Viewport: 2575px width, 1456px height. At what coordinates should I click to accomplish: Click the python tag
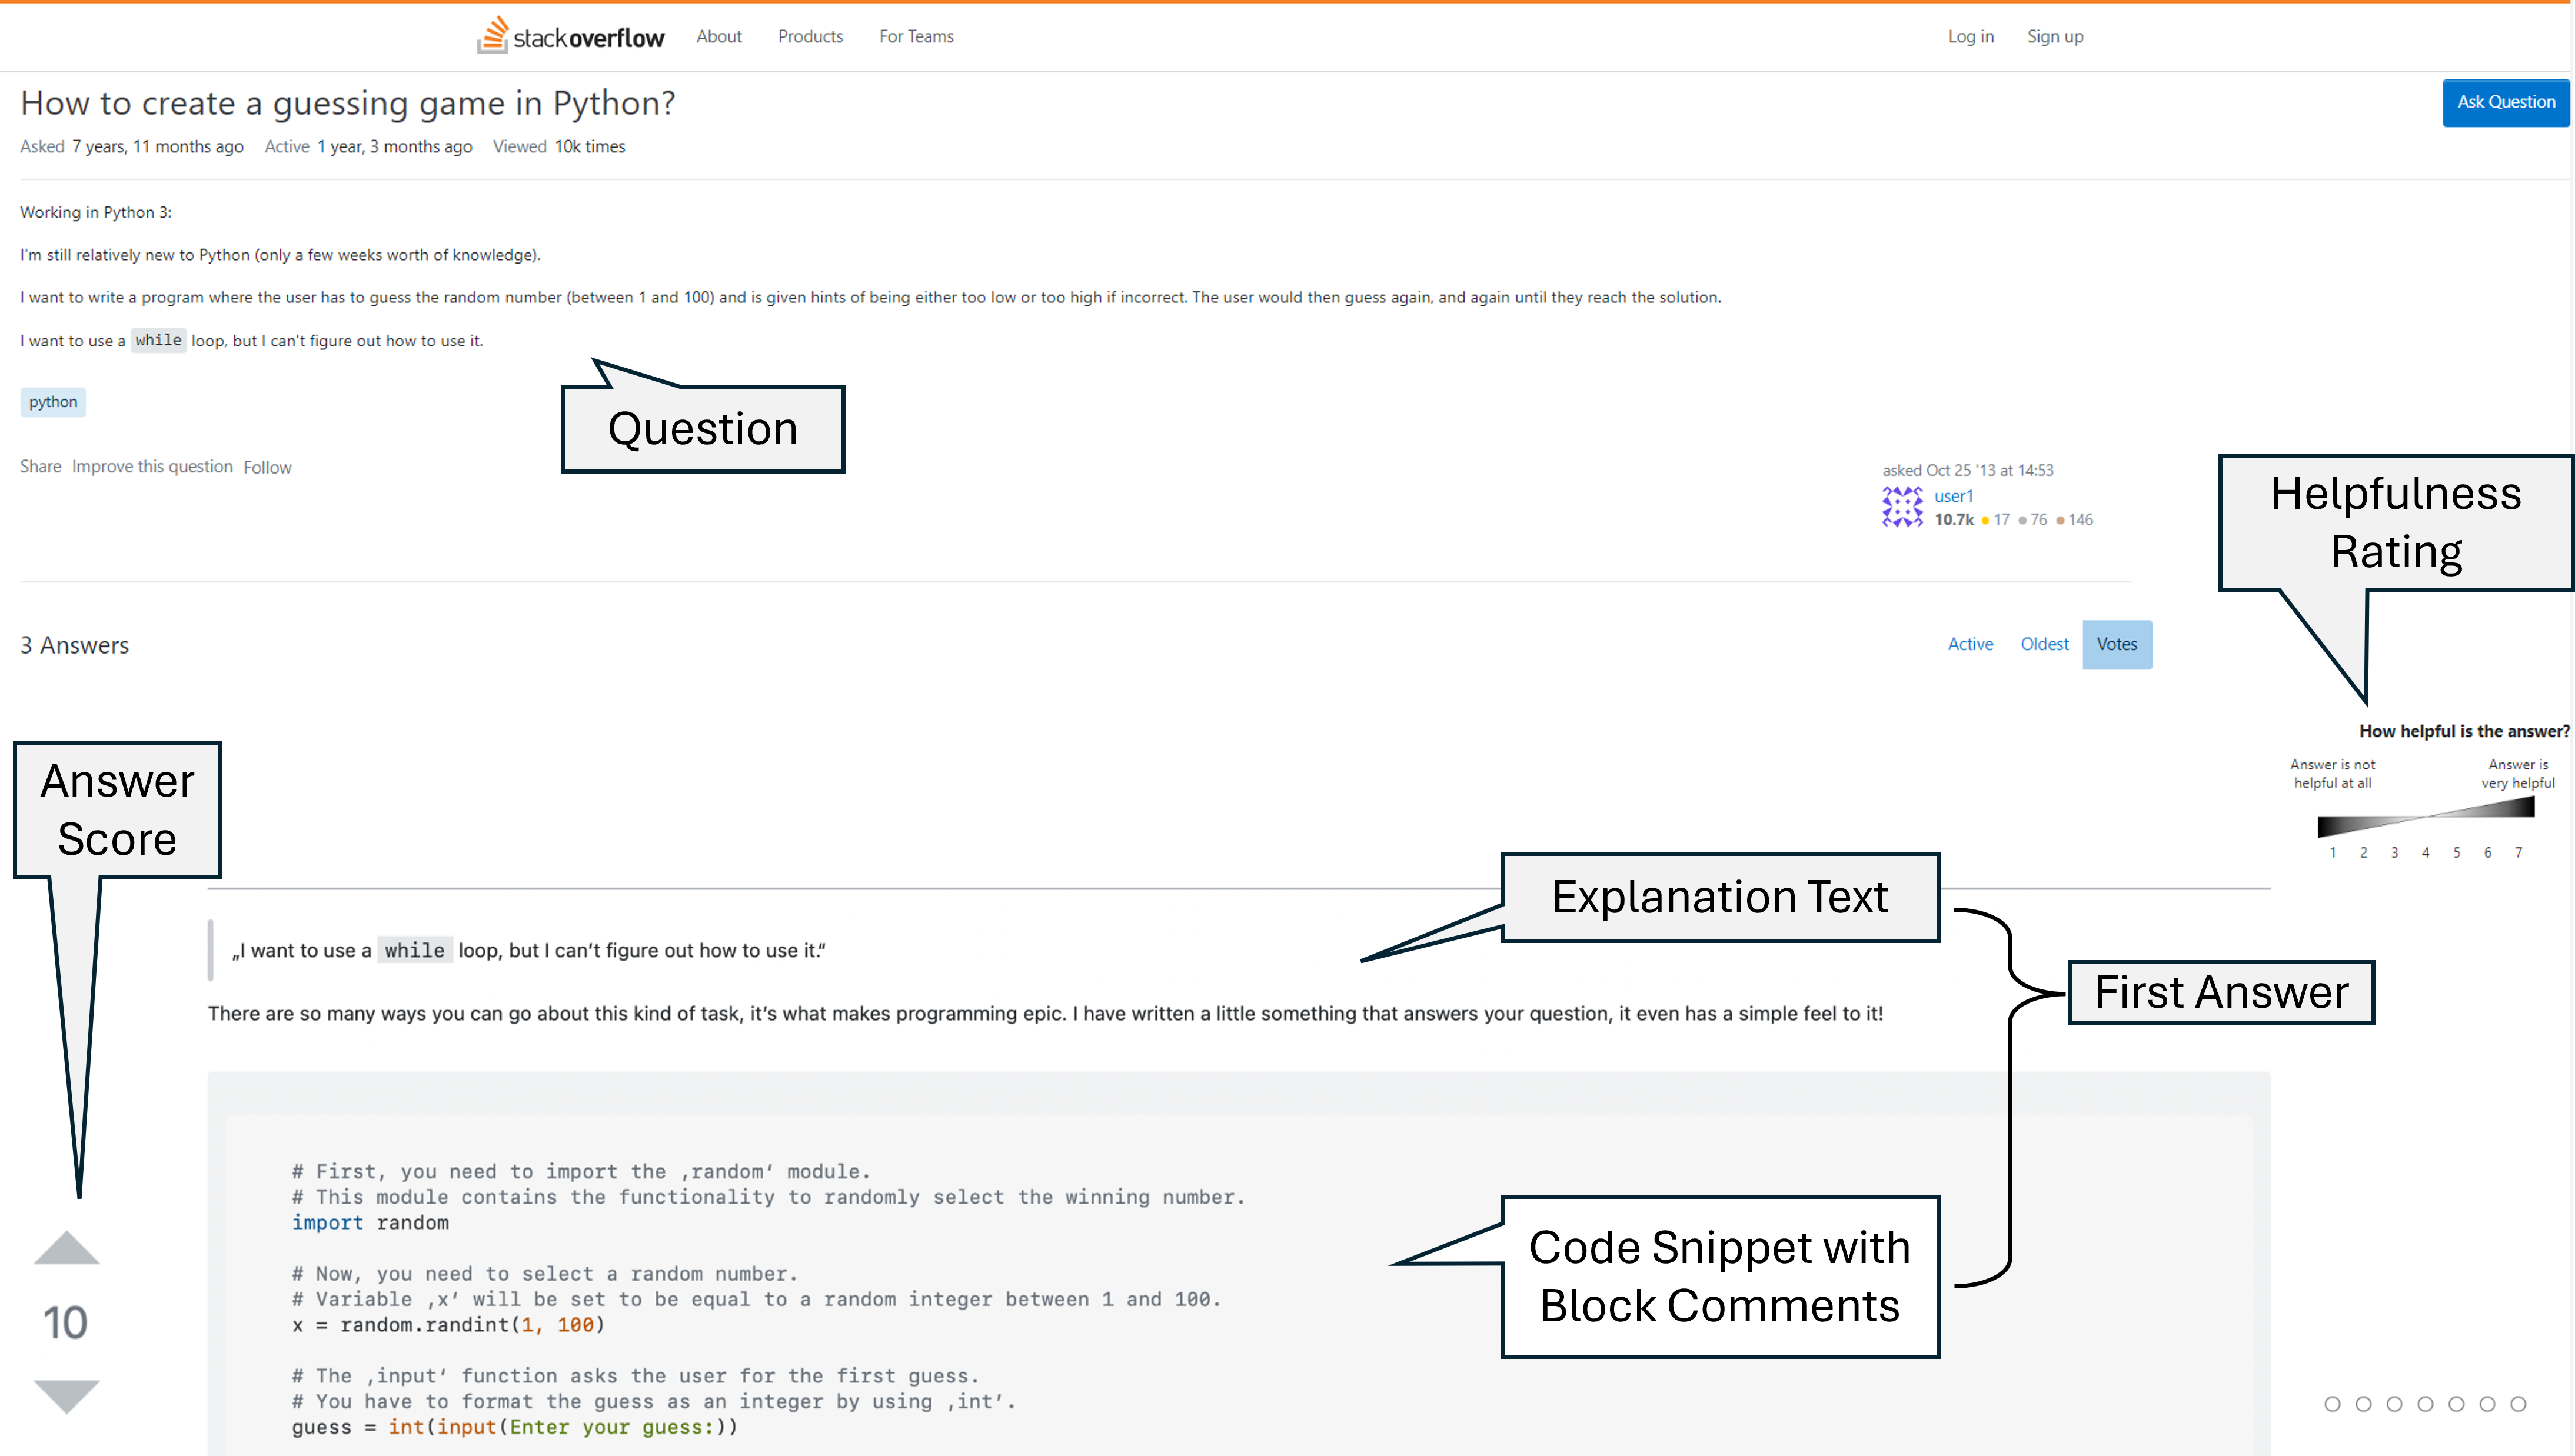pos(53,402)
